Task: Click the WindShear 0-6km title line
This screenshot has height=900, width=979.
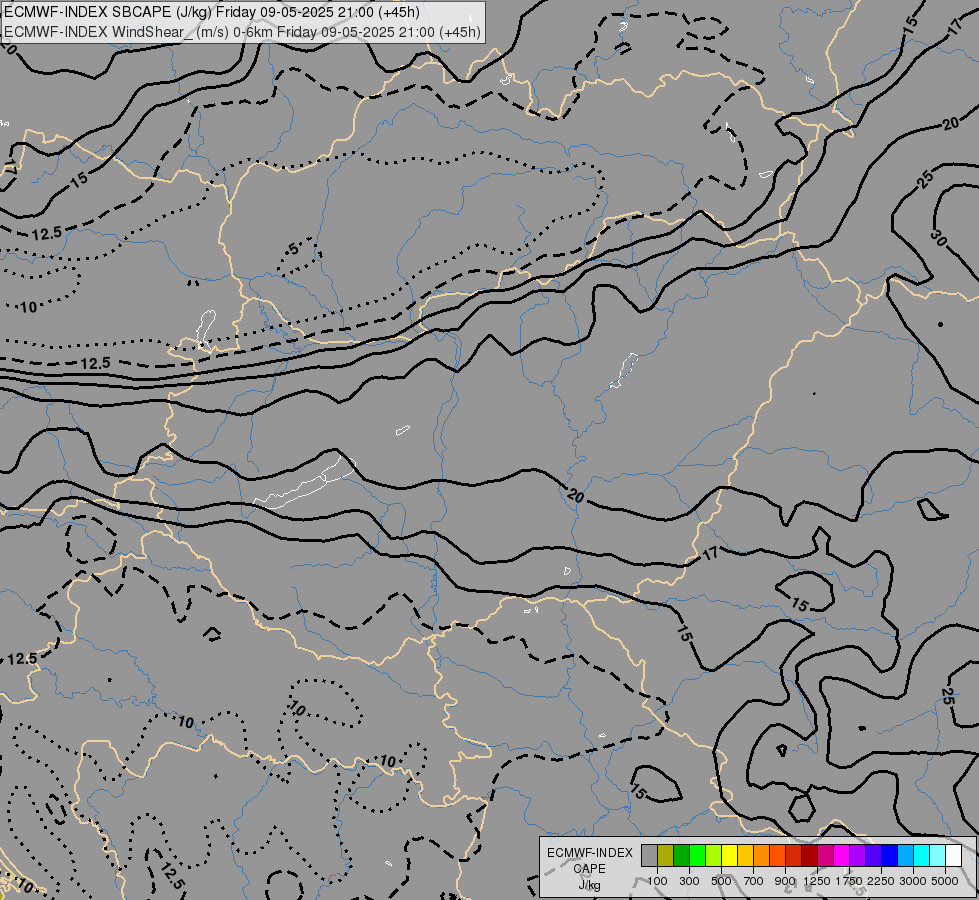Action: click(x=242, y=31)
